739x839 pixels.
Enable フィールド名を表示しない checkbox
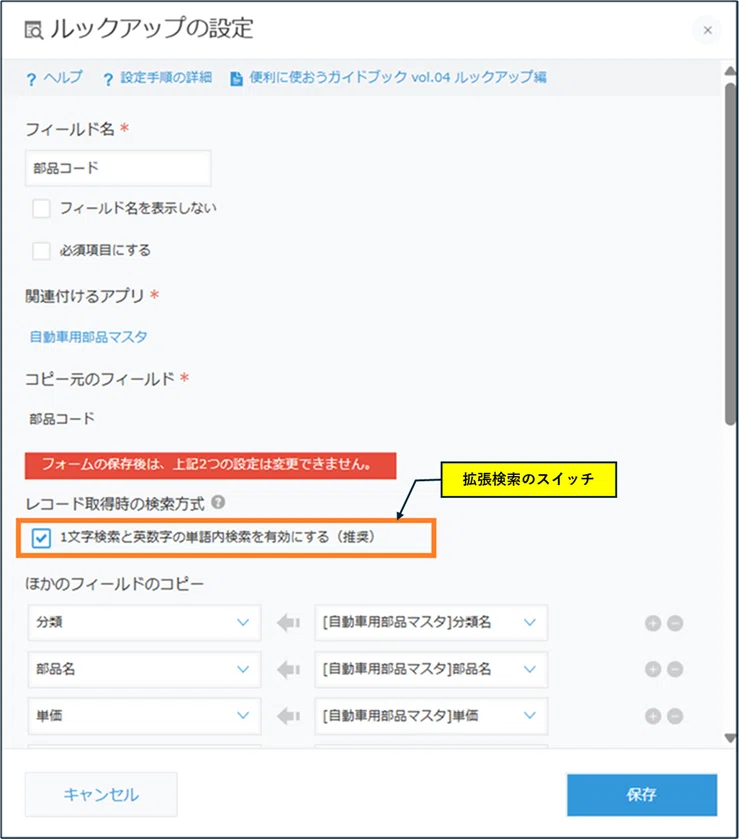(41, 209)
